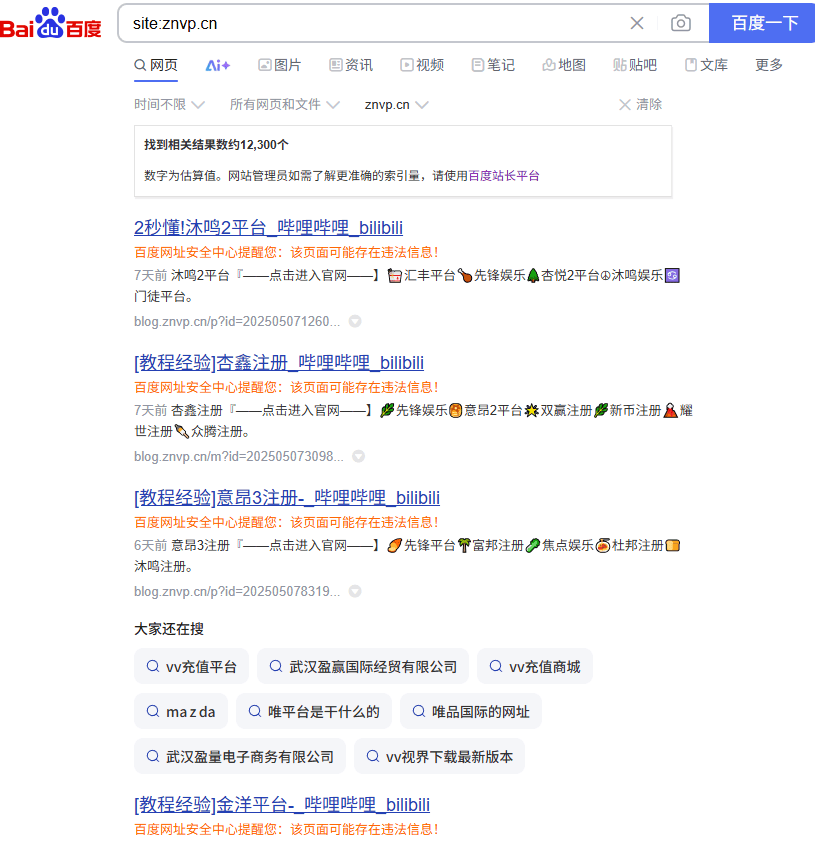This screenshot has height=842, width=815.
Task: Search suggestion 唯平台是干什么的
Action: (x=314, y=712)
